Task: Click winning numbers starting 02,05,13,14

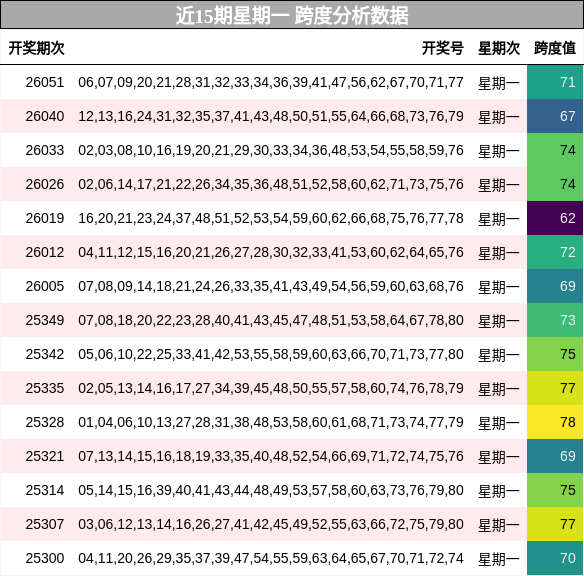Action: tap(271, 388)
